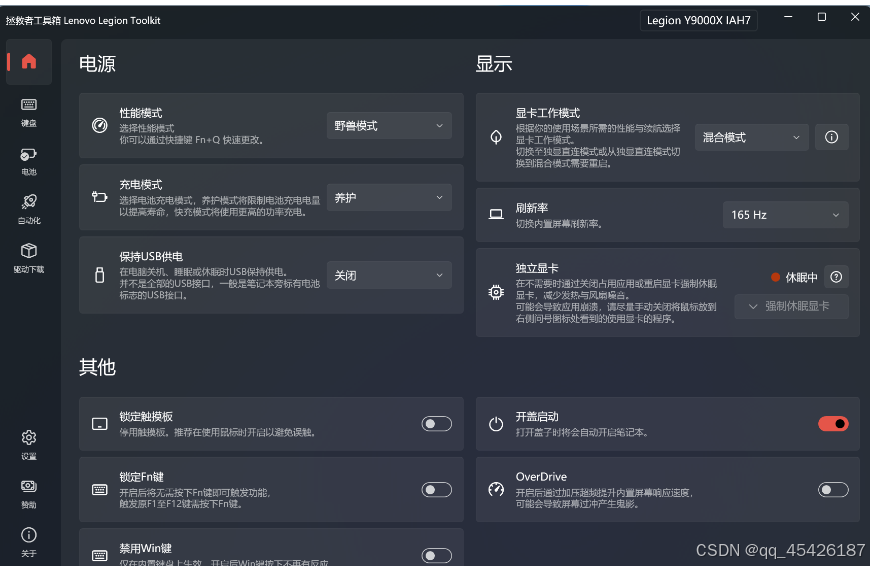Click the Legion Y9000X IAH7 device label

pos(699,21)
